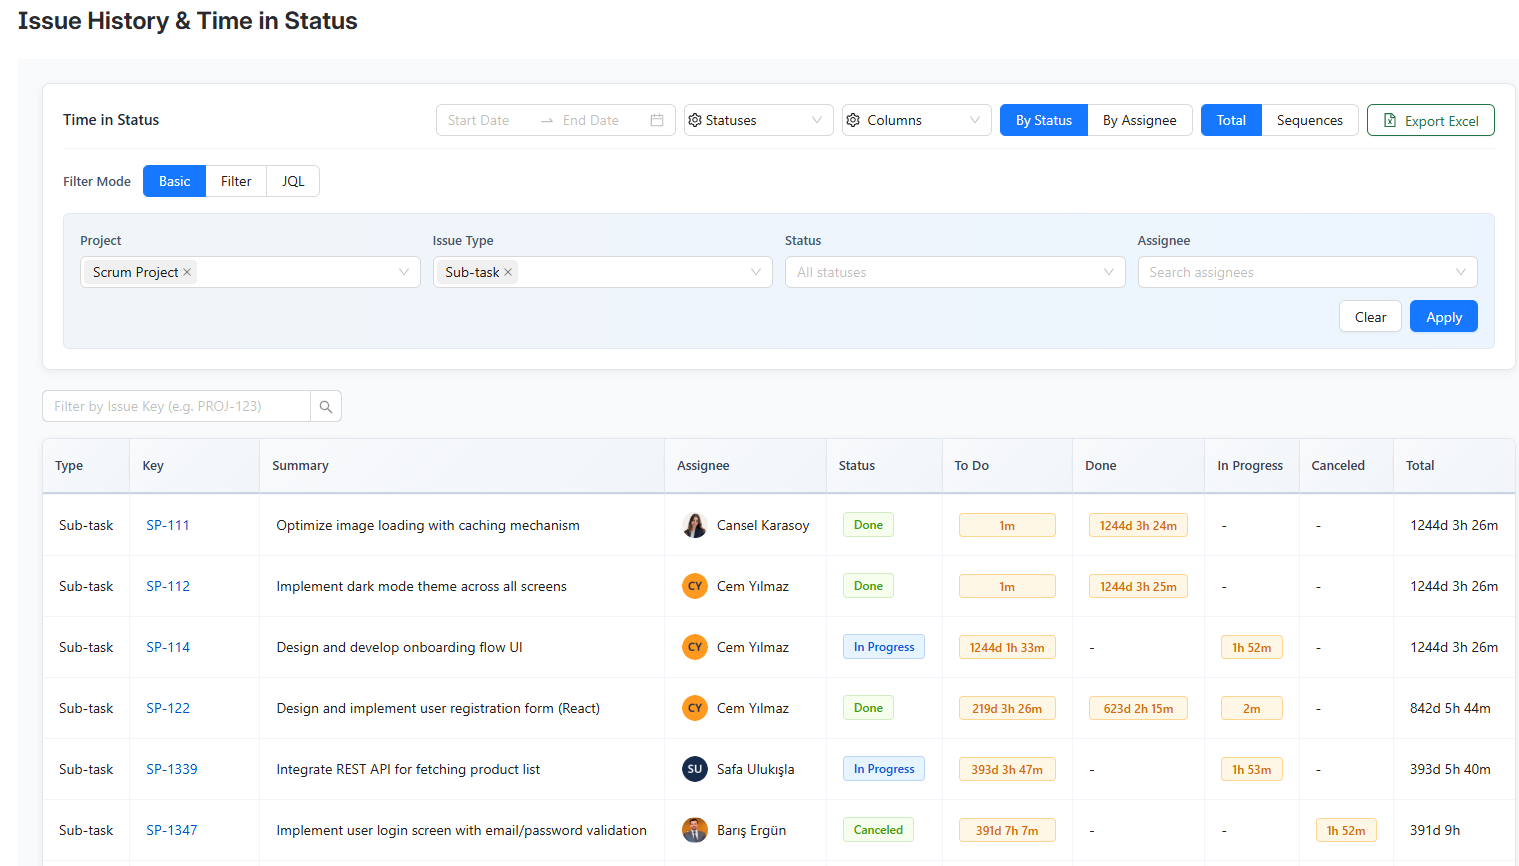Open issue link SP-1339

pyautogui.click(x=172, y=769)
